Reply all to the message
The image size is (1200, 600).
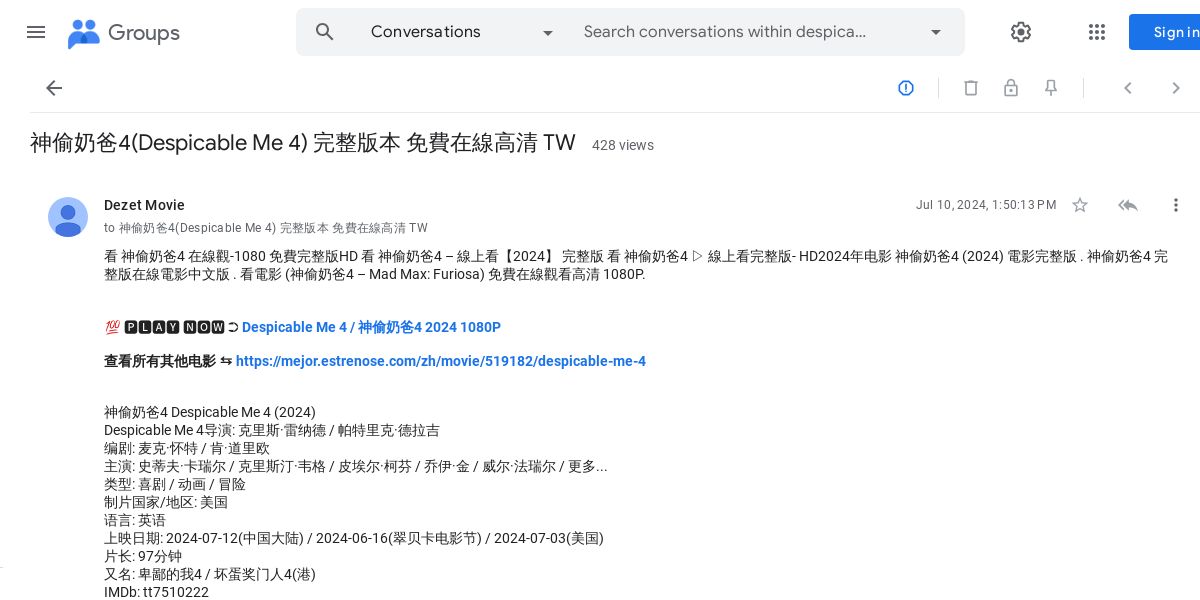tap(1128, 205)
